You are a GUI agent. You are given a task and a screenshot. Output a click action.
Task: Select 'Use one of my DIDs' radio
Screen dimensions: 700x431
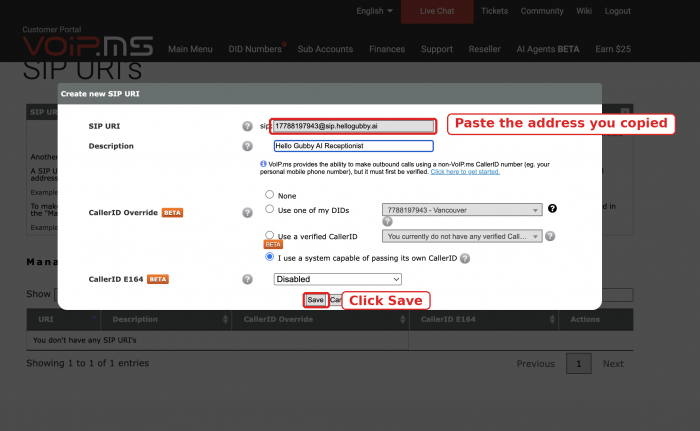click(269, 209)
